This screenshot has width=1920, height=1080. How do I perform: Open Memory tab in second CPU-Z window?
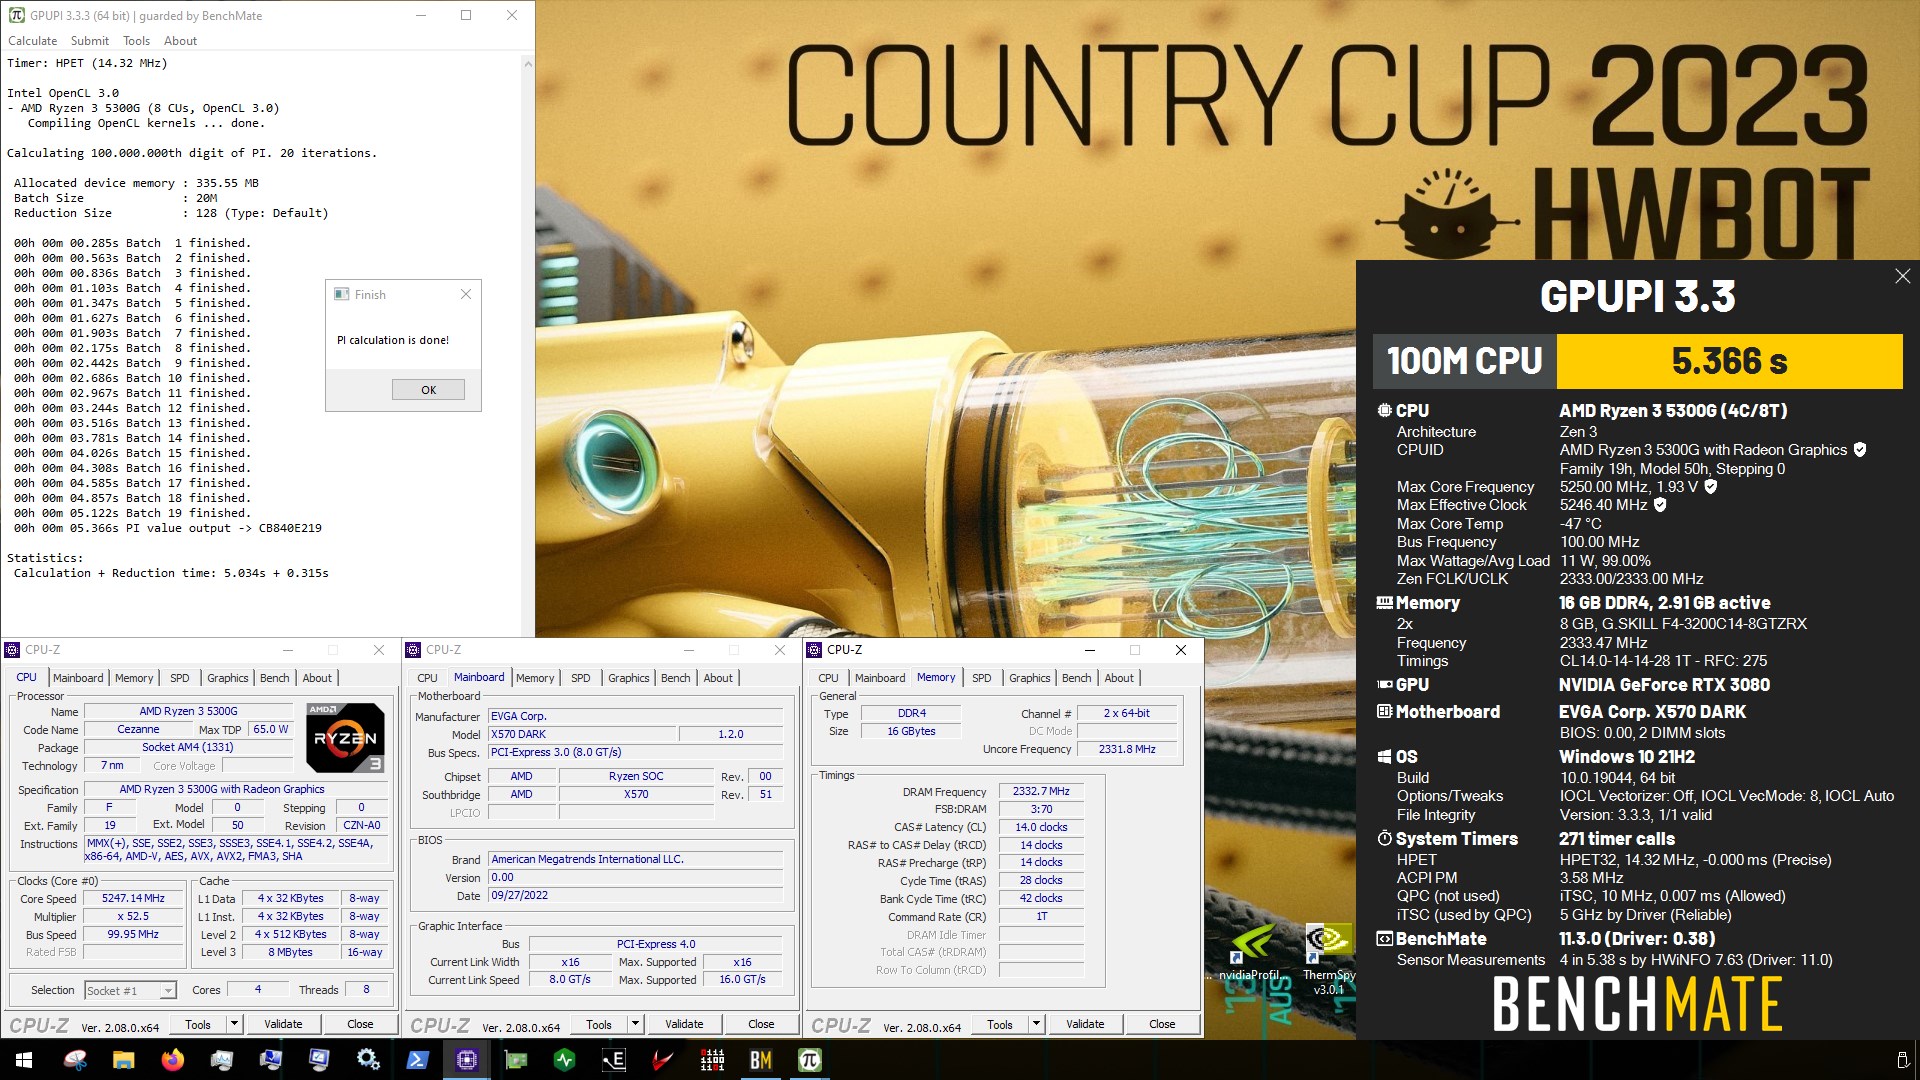[x=535, y=678]
